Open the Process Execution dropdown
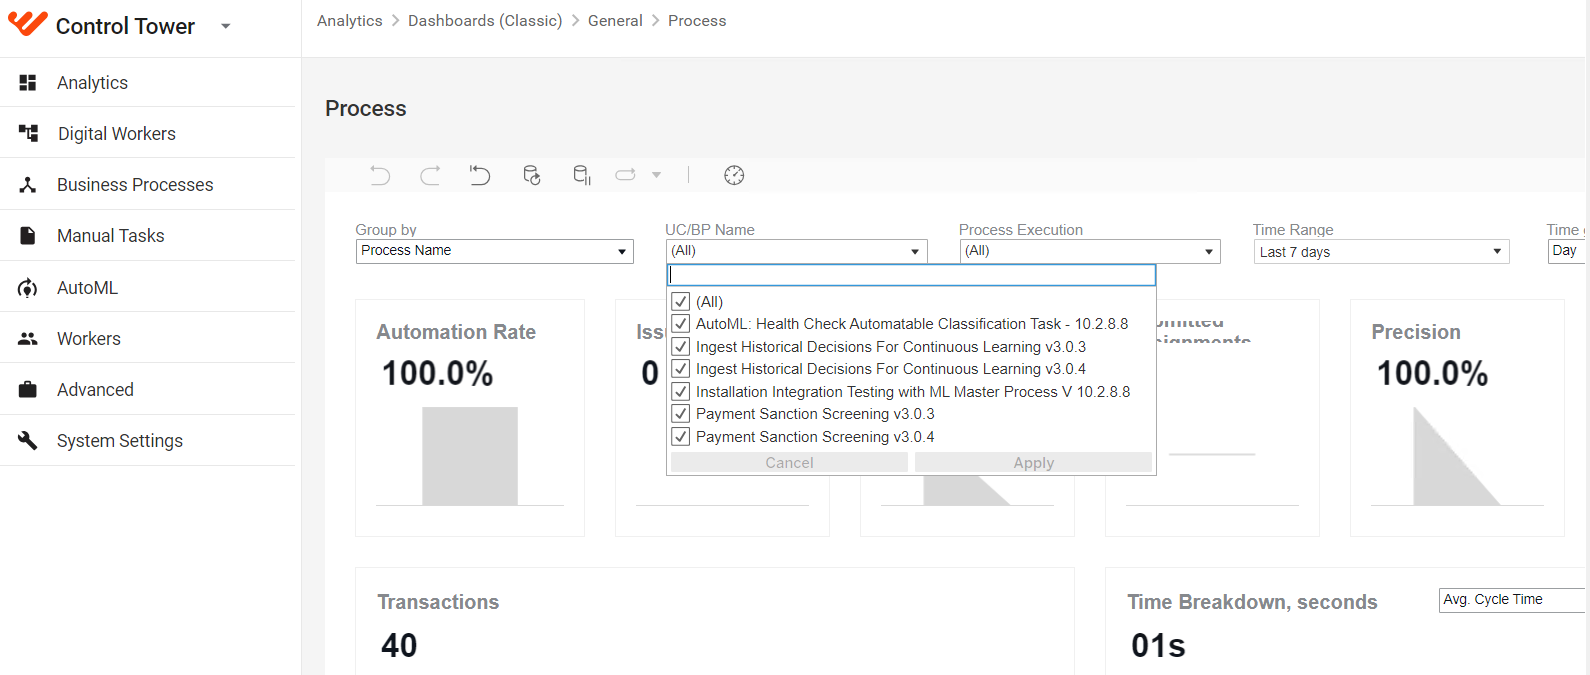The width and height of the screenshot is (1590, 675). click(x=1090, y=251)
